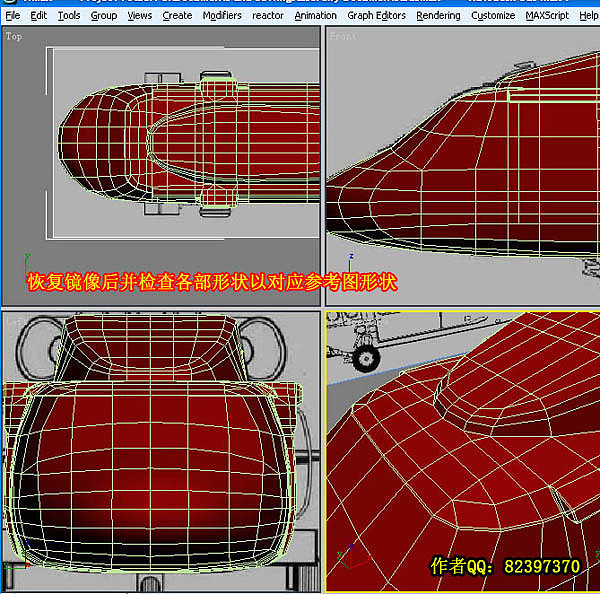The height and width of the screenshot is (594, 600).
Task: Open the Views menu
Action: pos(140,16)
